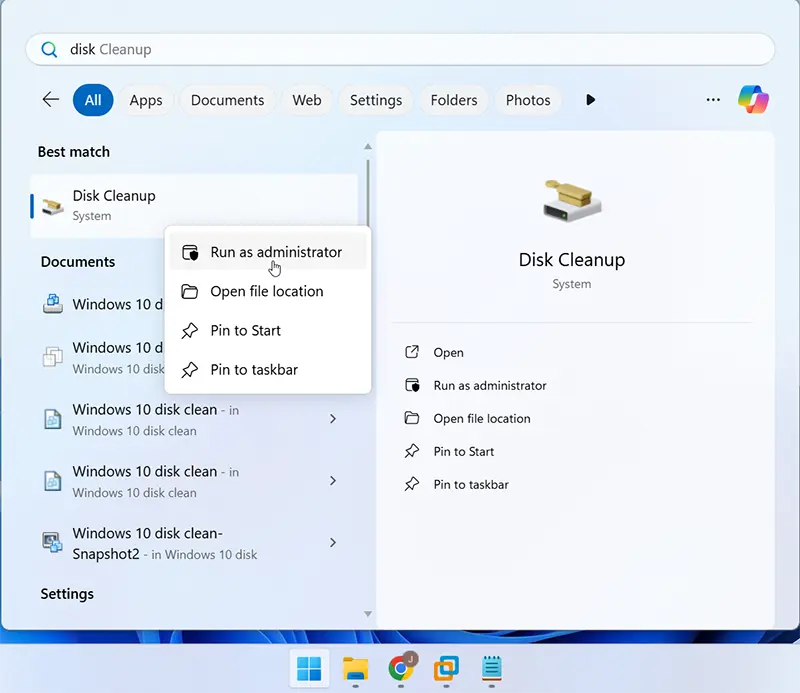Show more filters with the play arrow
Screen dimensions: 800x693
(590, 100)
